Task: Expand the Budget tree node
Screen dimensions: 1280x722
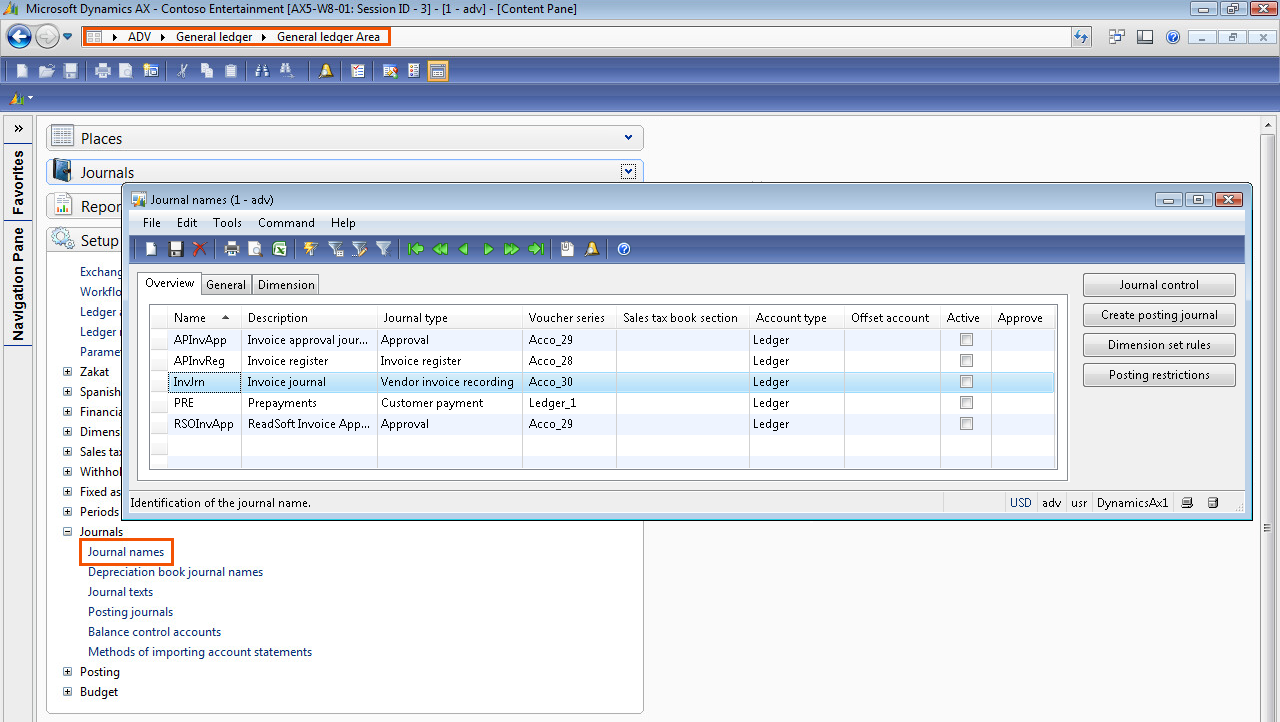Action: click(68, 692)
